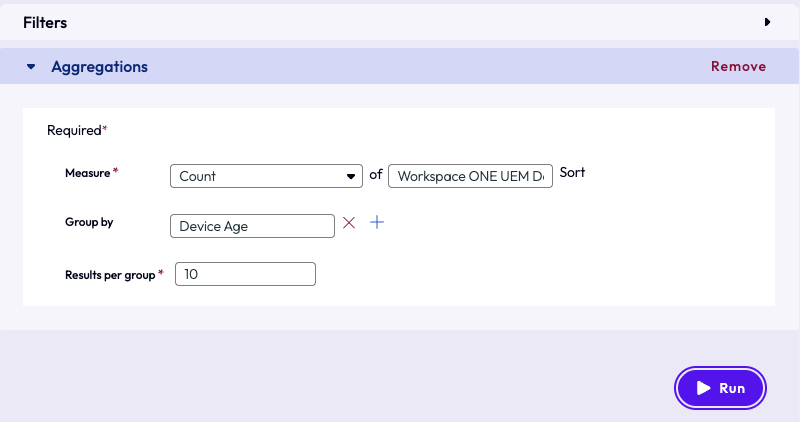Click the Aggregations header title
800x422 pixels.
pyautogui.click(x=99, y=67)
